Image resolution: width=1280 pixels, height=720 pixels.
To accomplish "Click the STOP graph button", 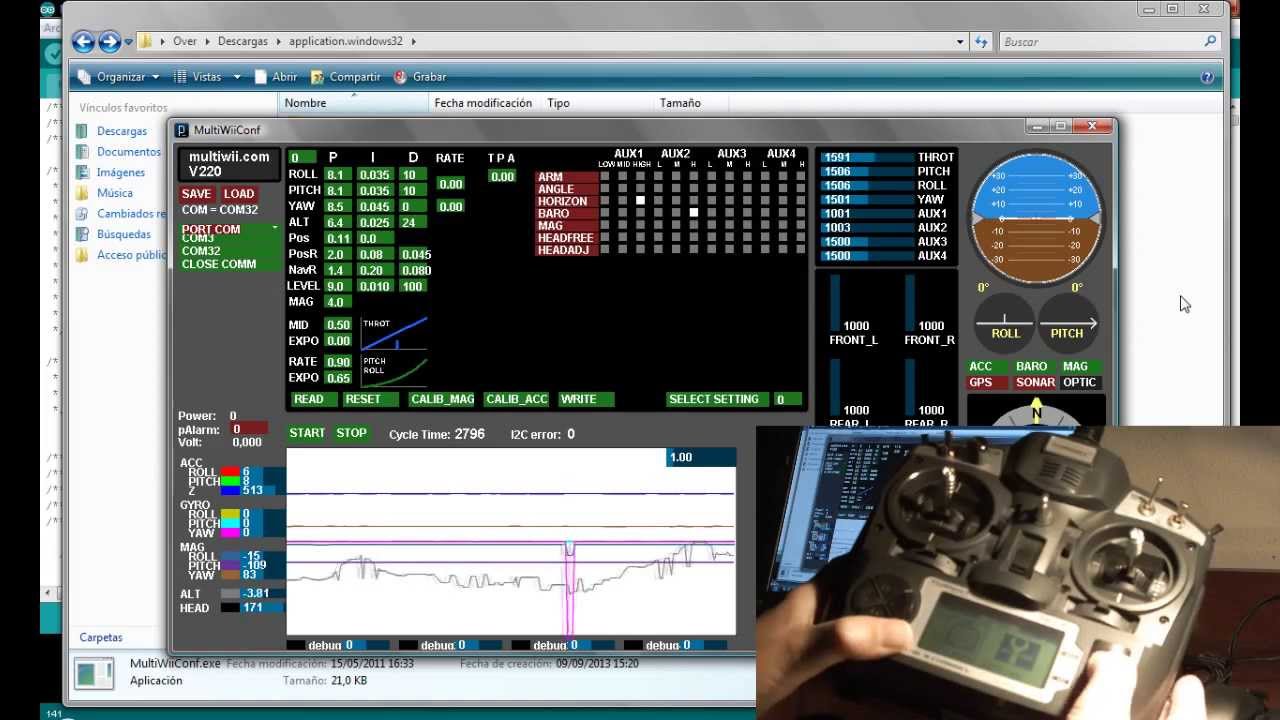I will click(351, 433).
